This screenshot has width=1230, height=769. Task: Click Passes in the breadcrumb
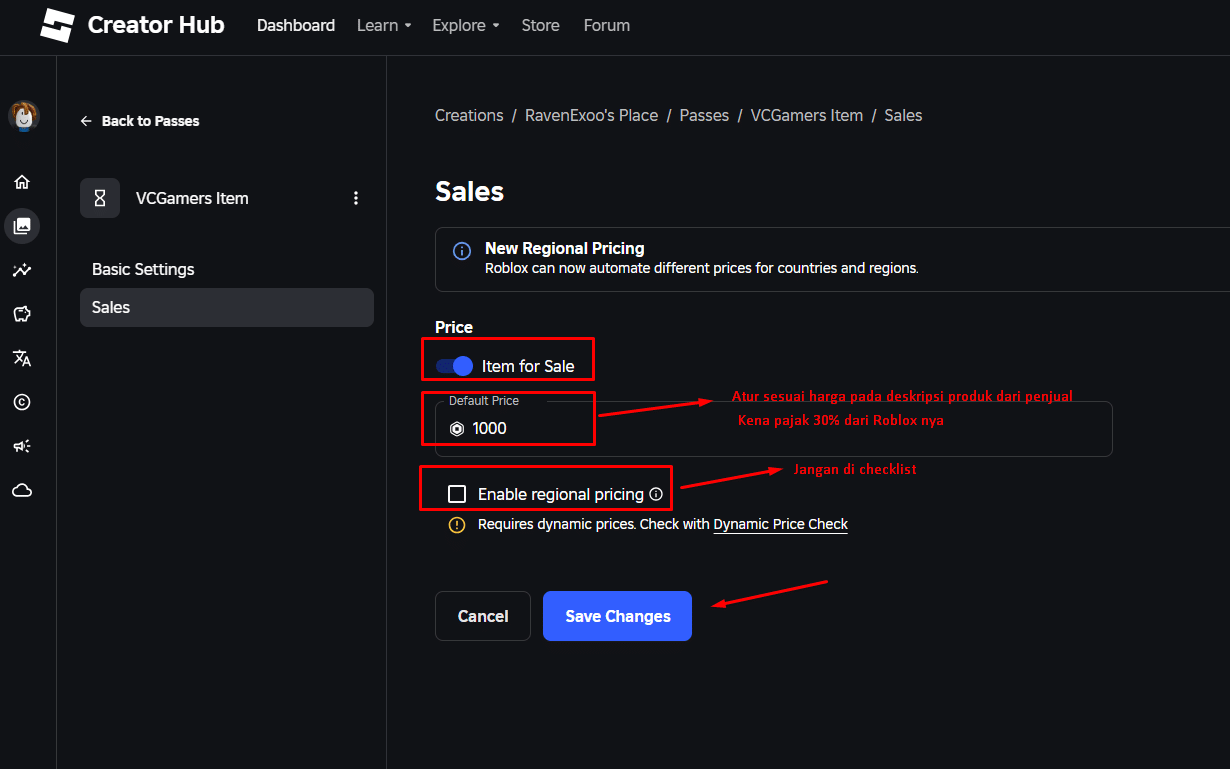tap(704, 115)
